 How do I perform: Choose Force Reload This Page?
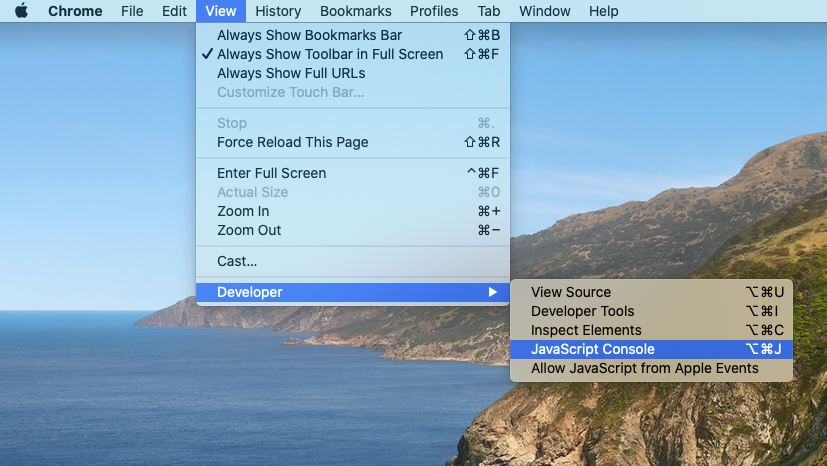pos(353,142)
